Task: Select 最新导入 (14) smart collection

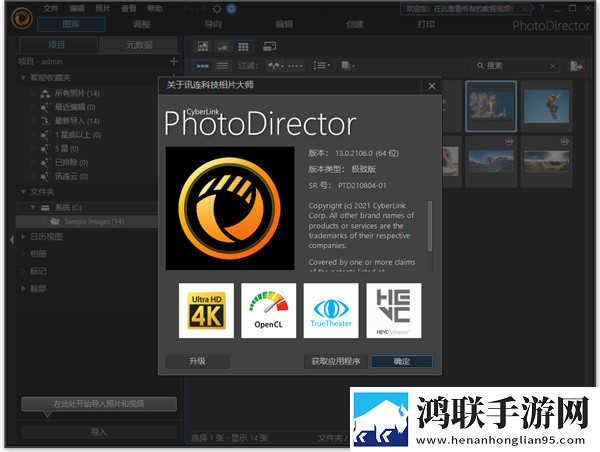Action: pos(77,121)
